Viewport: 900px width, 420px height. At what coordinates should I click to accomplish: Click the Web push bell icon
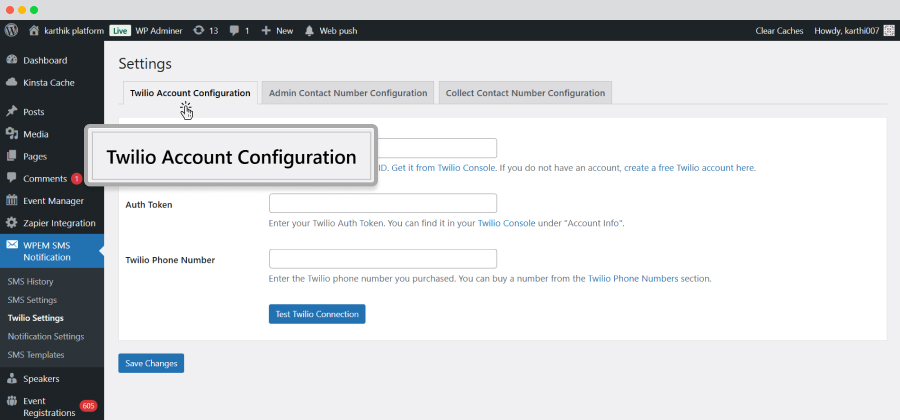(x=309, y=31)
